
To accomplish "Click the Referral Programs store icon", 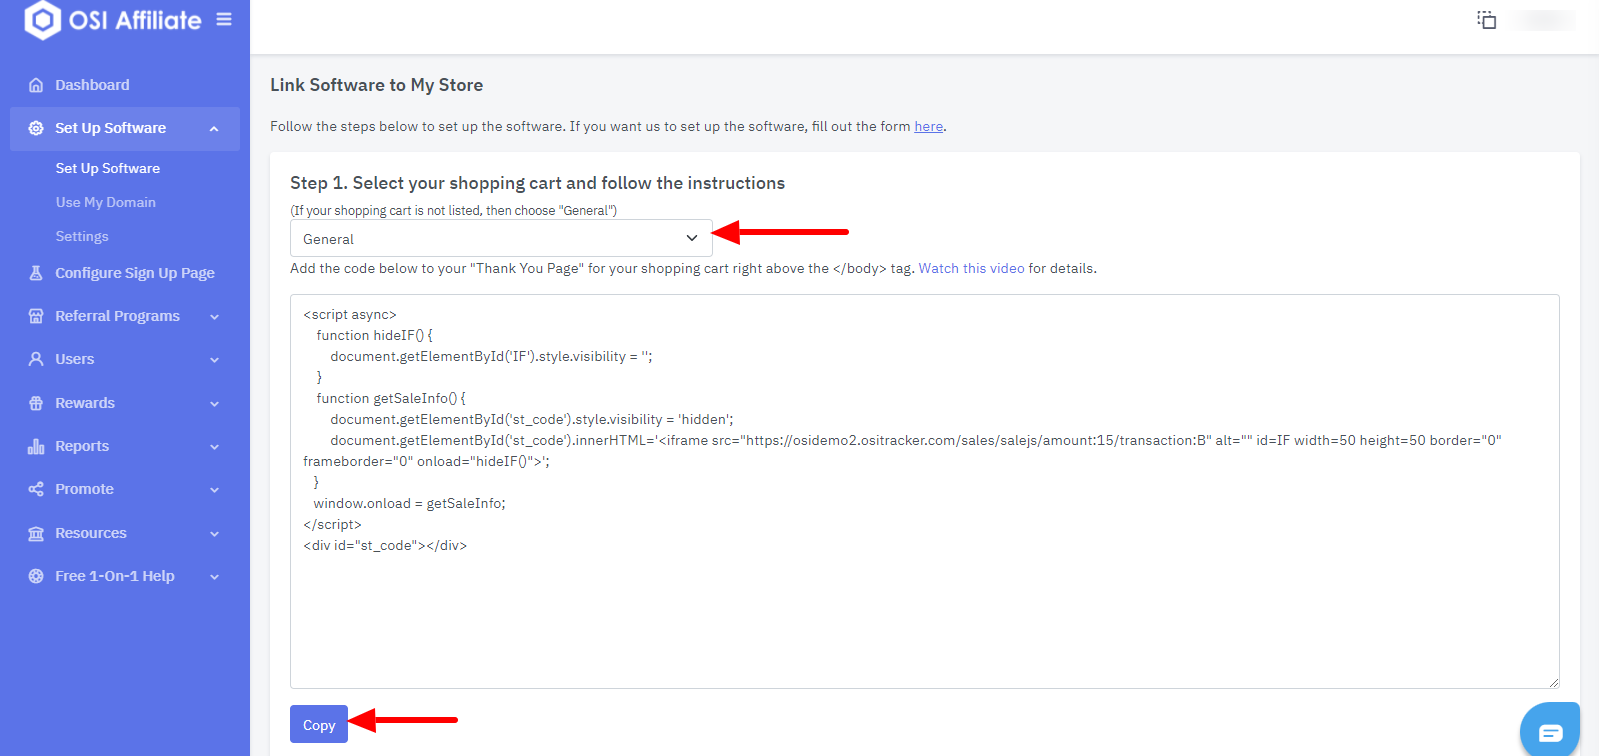I will pos(36,316).
